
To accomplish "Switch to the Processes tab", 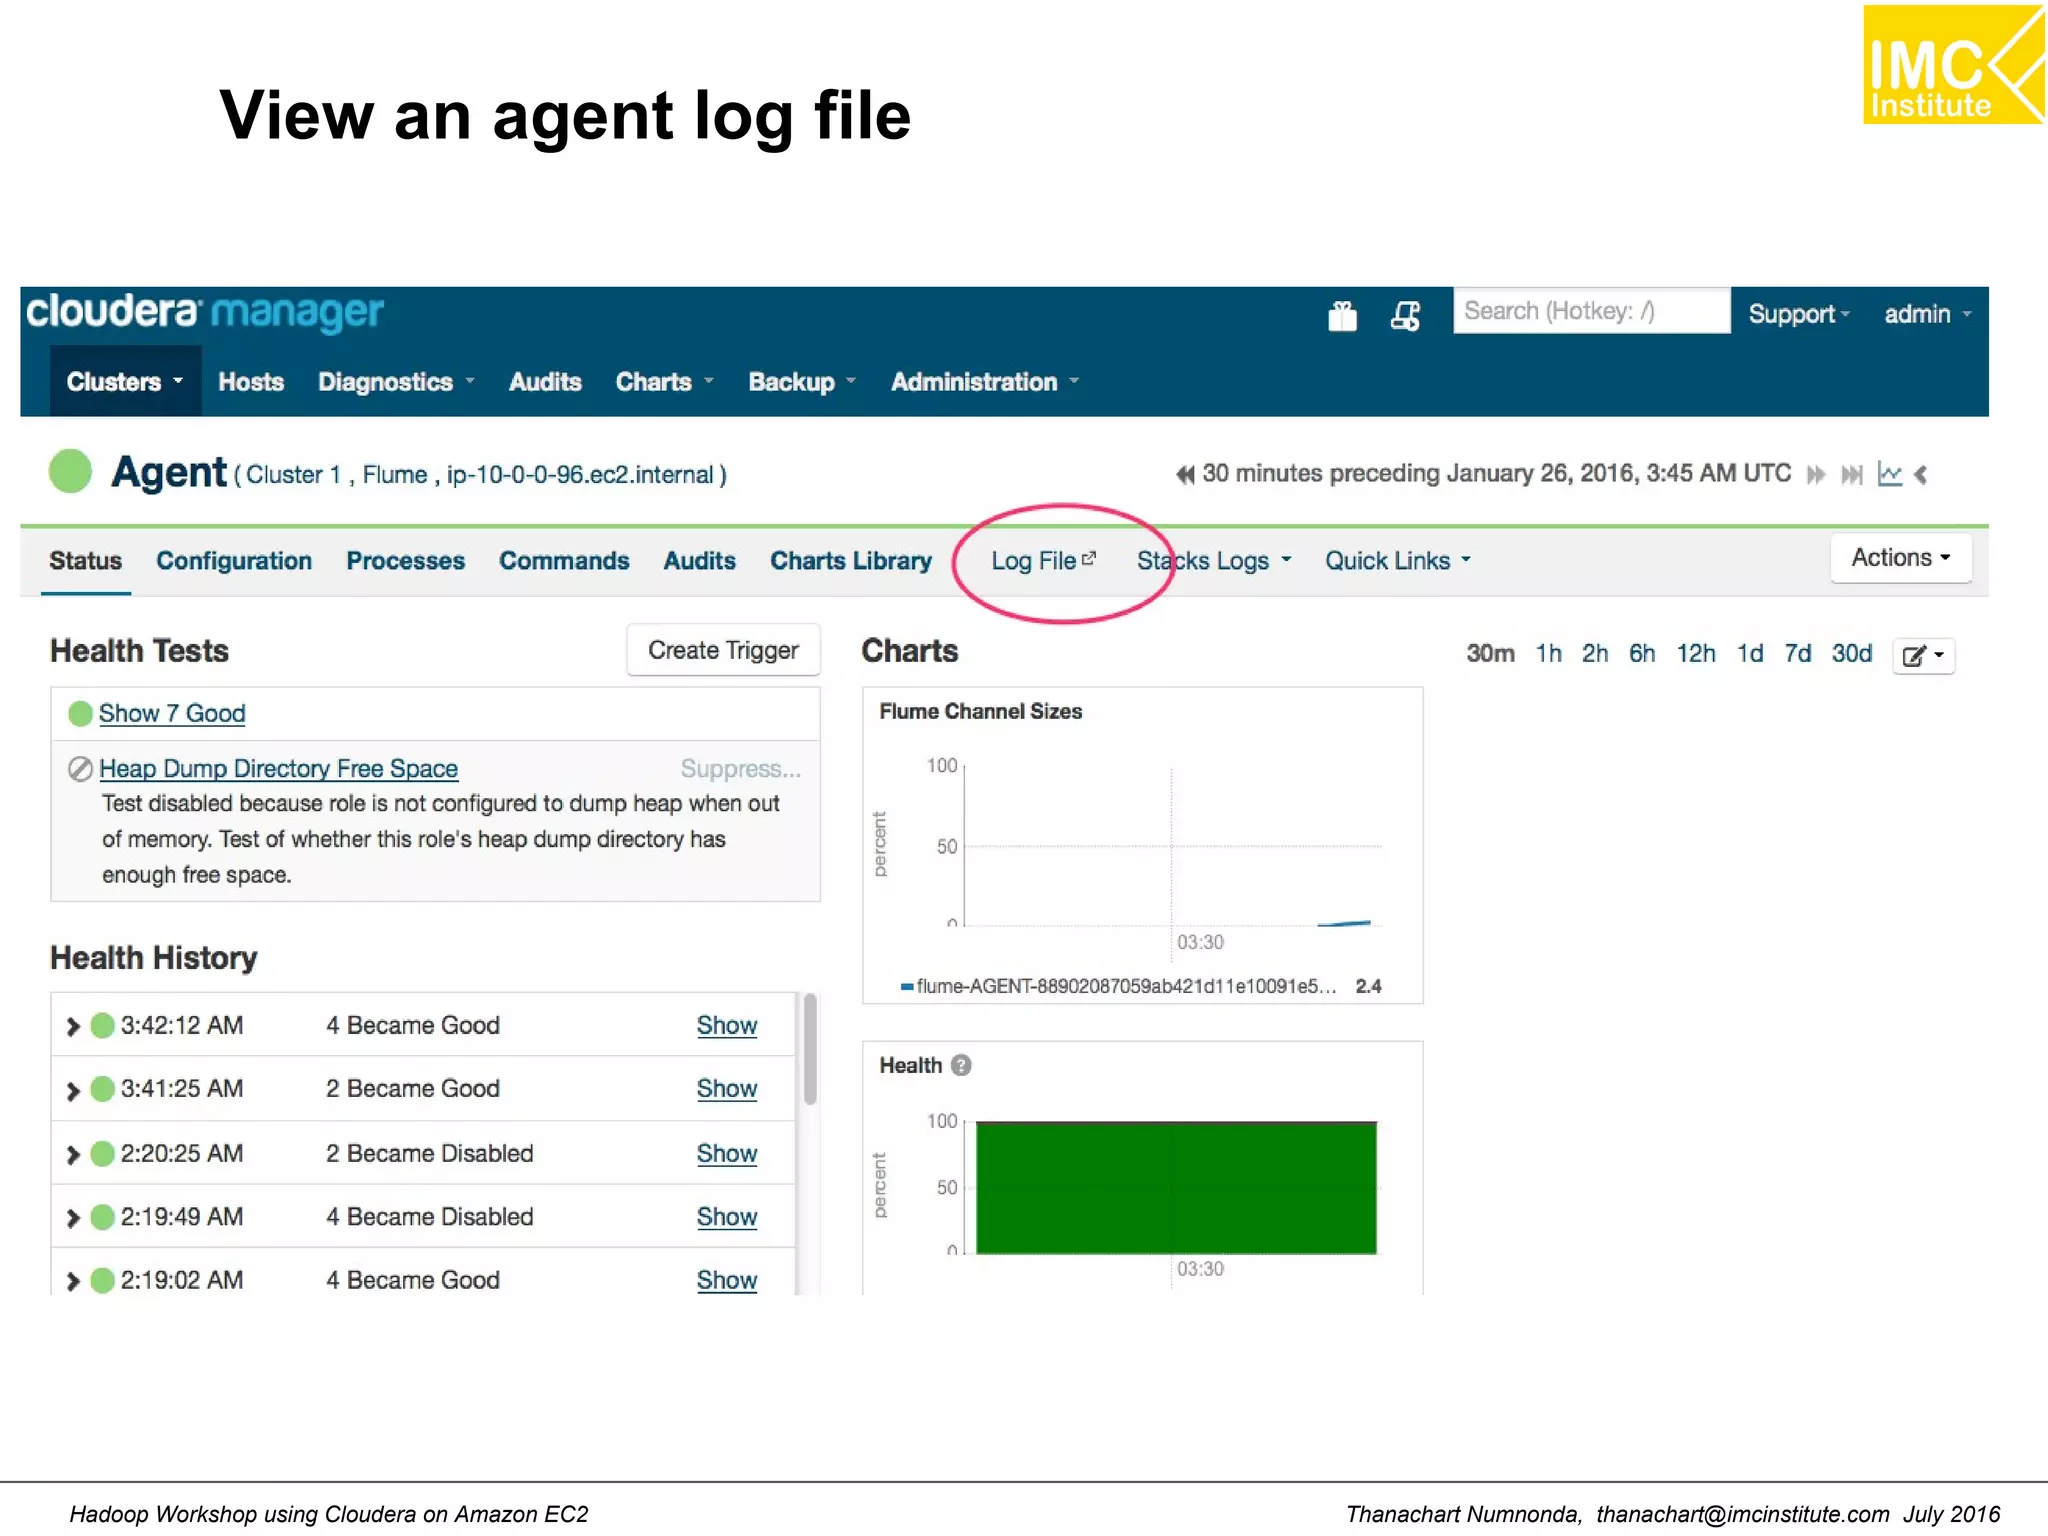I will coord(406,561).
